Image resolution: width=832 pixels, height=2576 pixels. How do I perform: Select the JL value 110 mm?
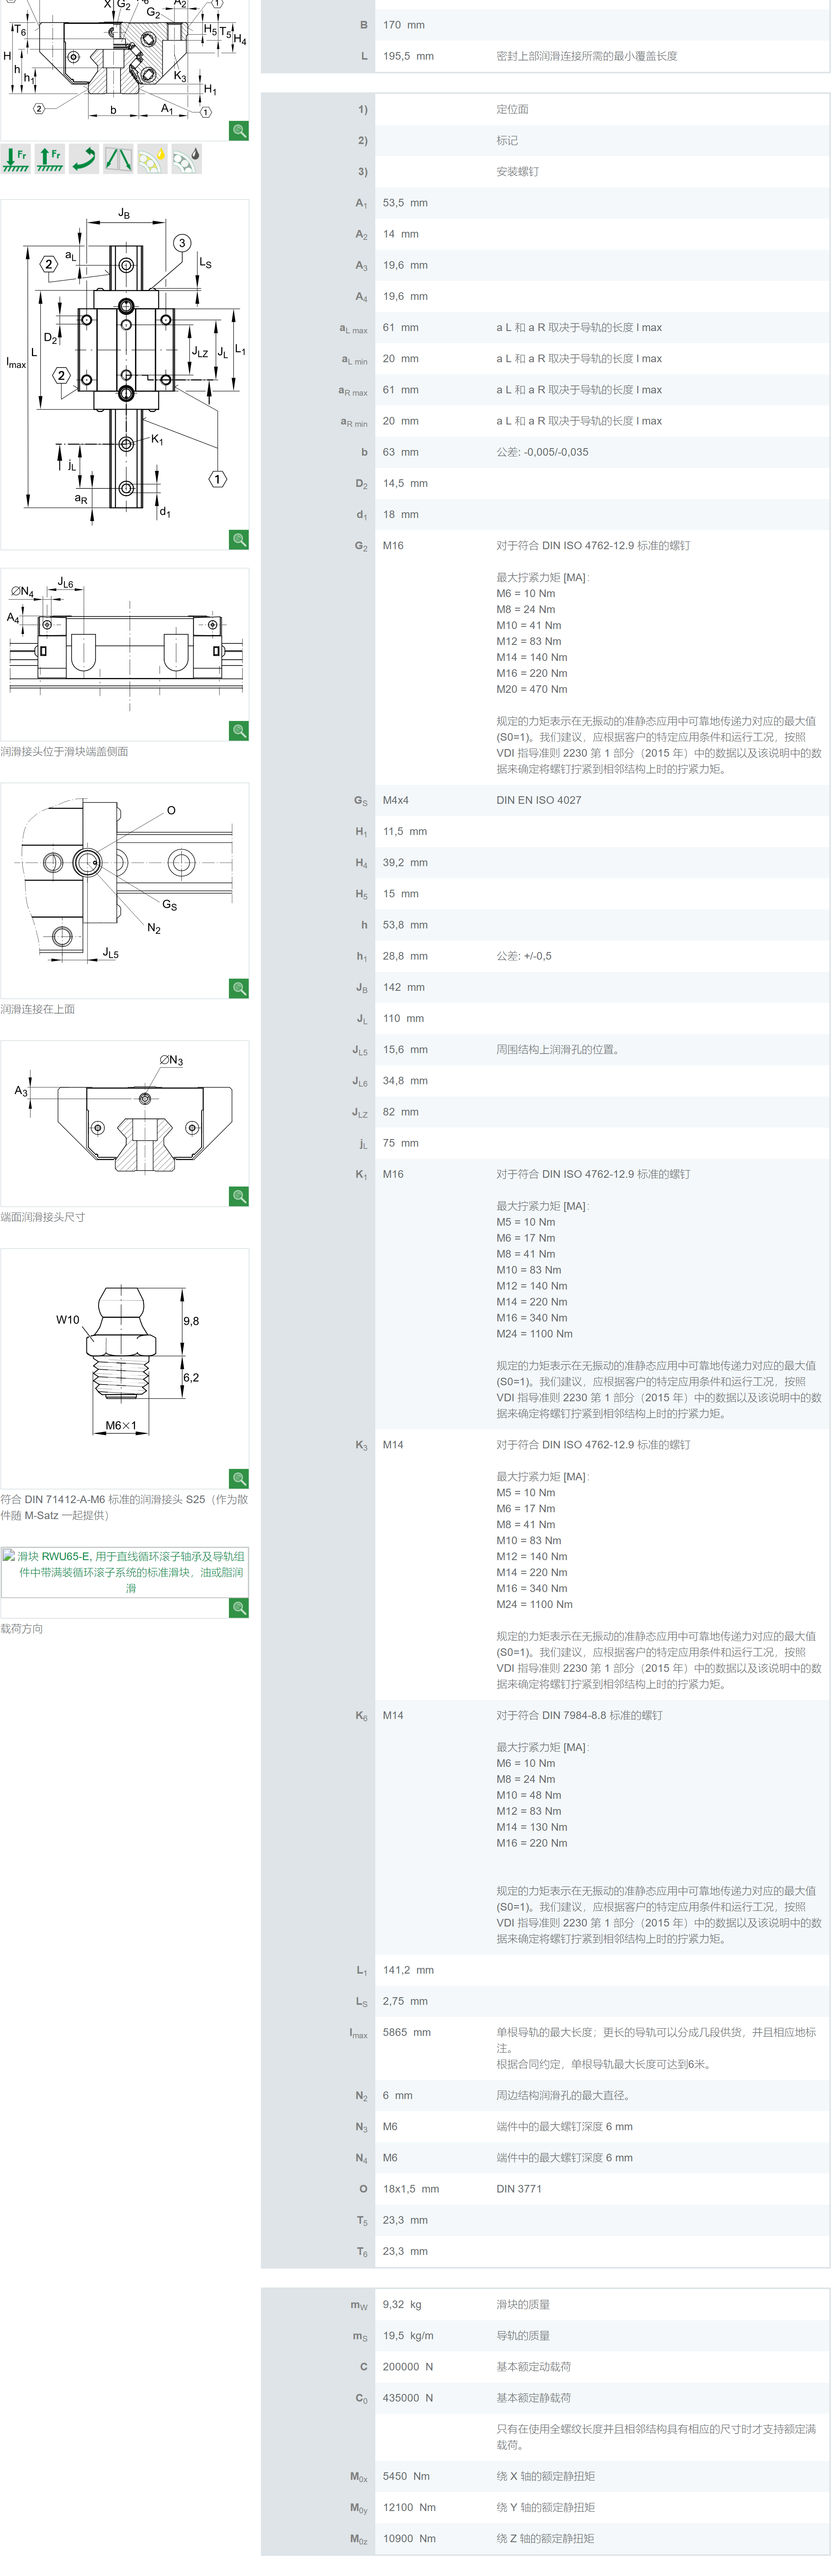[404, 1018]
